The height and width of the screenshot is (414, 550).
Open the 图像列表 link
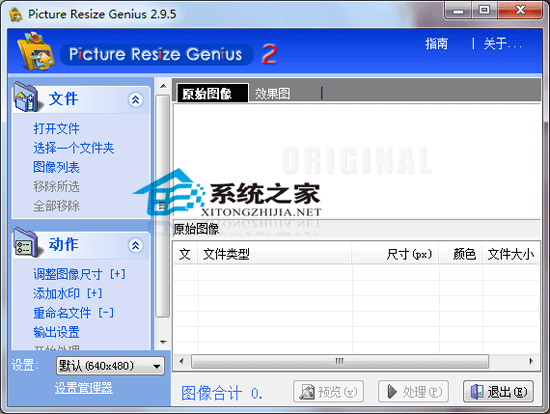coord(56,167)
